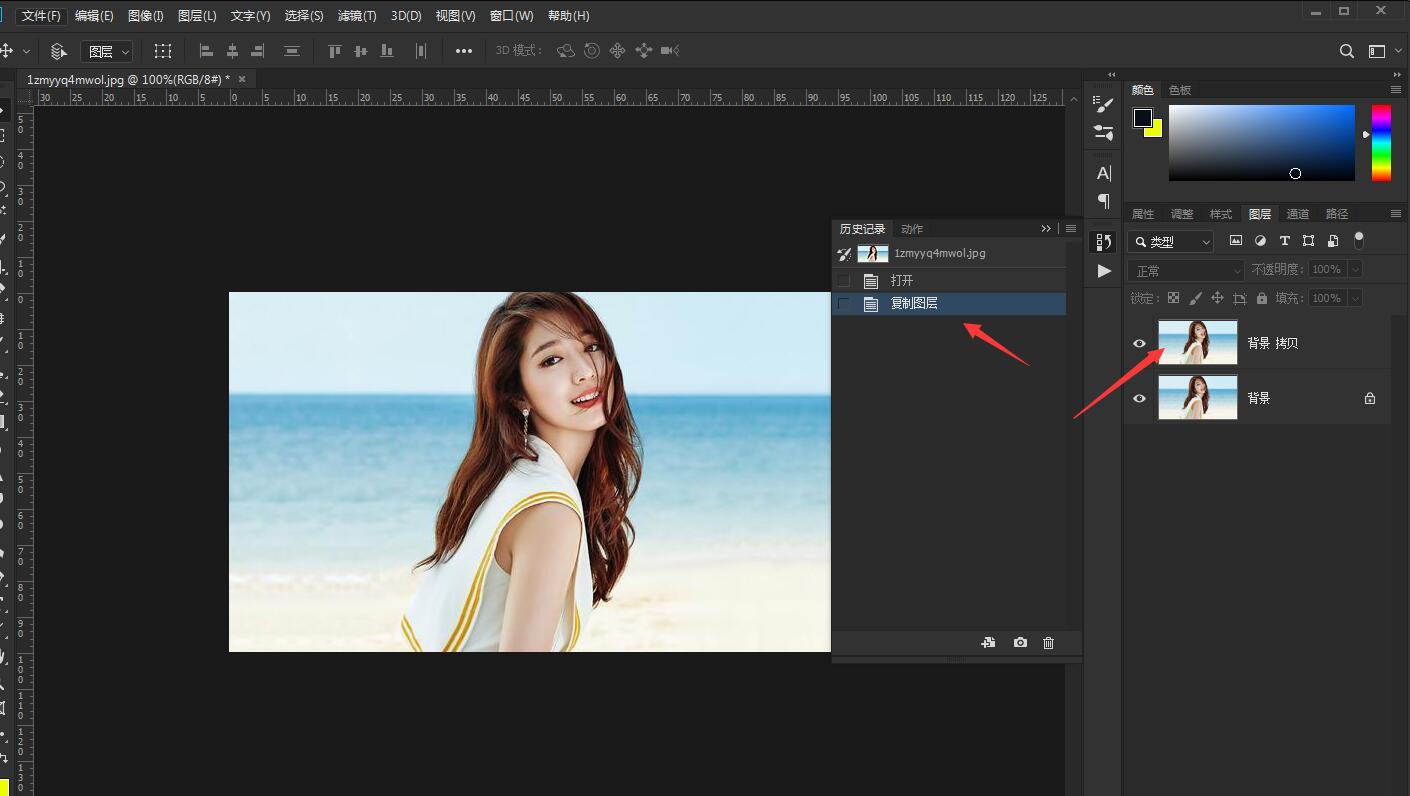Click the search magnifier icon in options bar
The image size is (1410, 796).
tap(1347, 51)
